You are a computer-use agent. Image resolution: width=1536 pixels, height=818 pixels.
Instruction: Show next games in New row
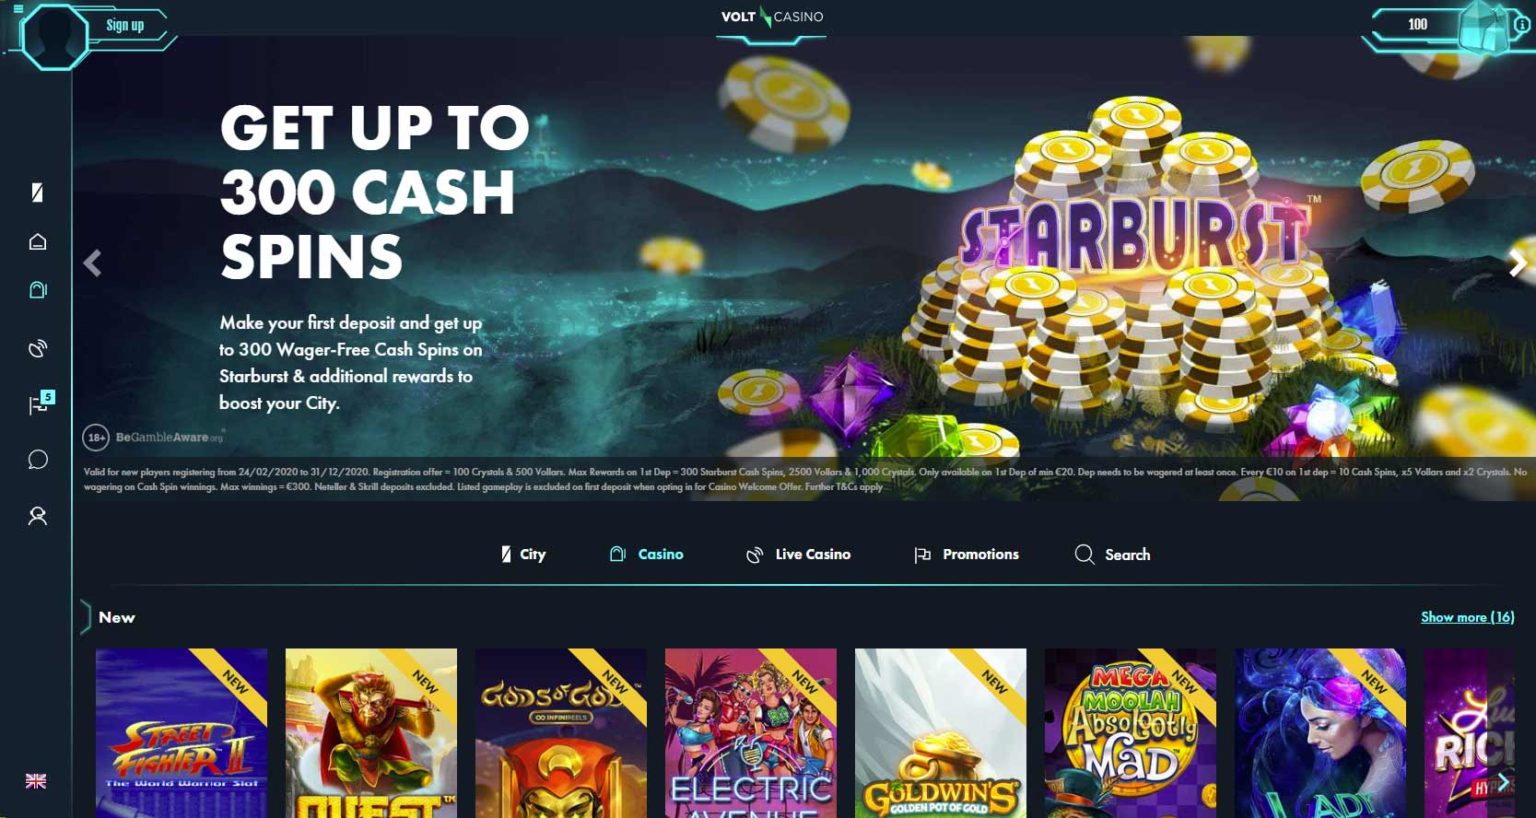[1502, 783]
